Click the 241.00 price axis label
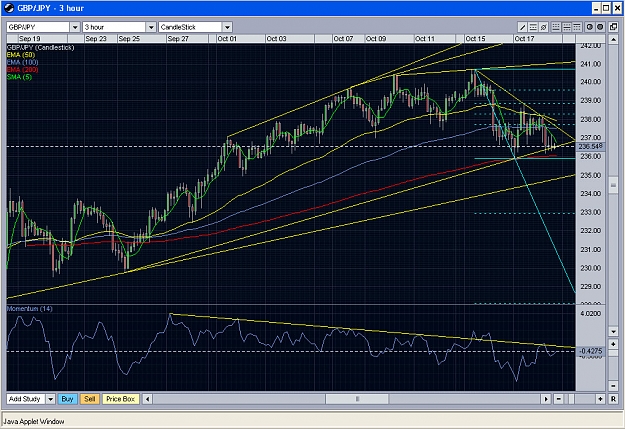Screen dimensions: 625x429 [x=590, y=64]
